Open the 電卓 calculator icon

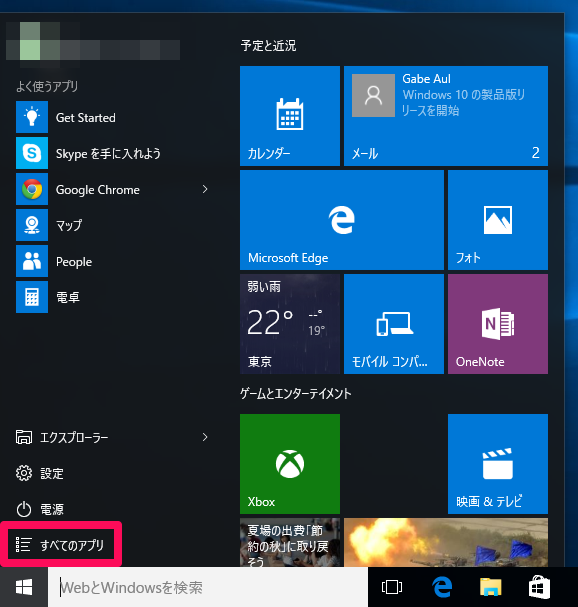pos(32,297)
